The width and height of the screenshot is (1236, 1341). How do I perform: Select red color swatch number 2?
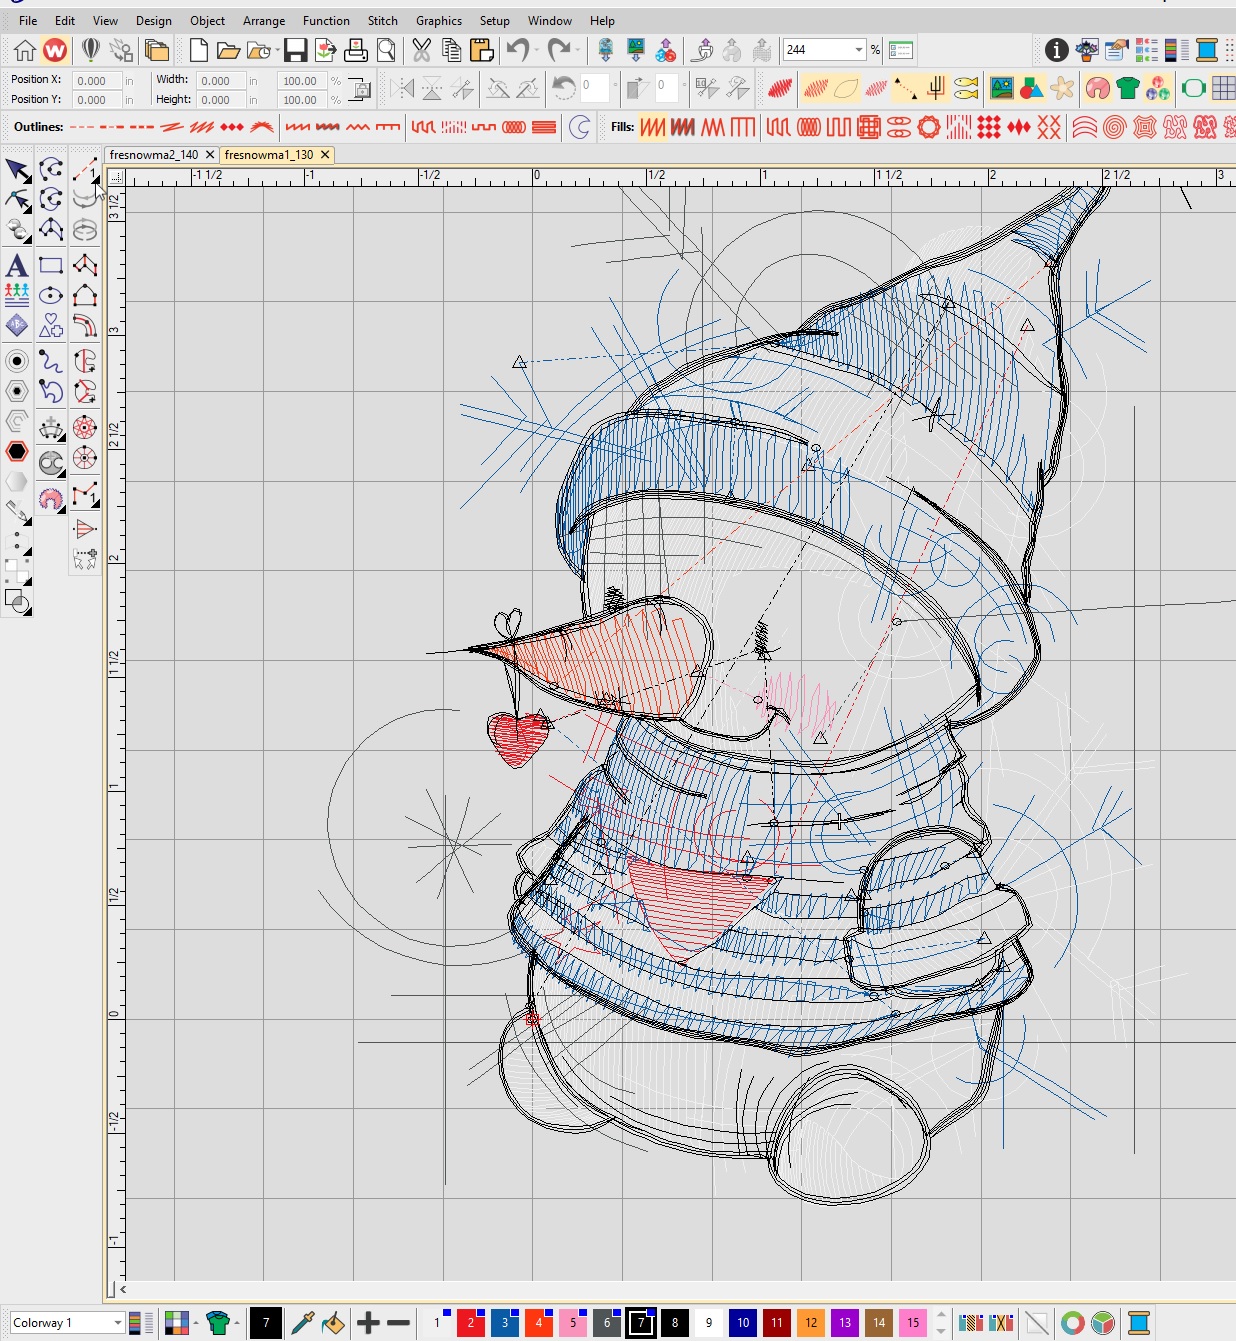471,1323
